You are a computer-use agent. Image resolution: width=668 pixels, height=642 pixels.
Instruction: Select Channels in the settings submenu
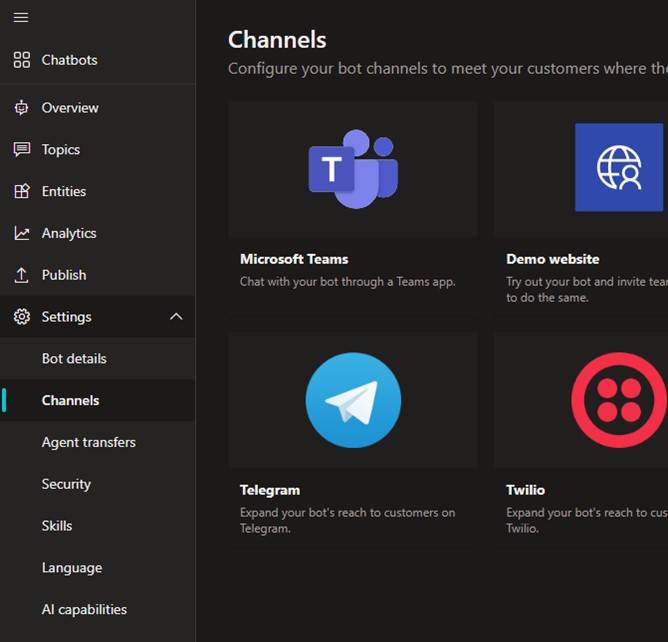click(70, 401)
